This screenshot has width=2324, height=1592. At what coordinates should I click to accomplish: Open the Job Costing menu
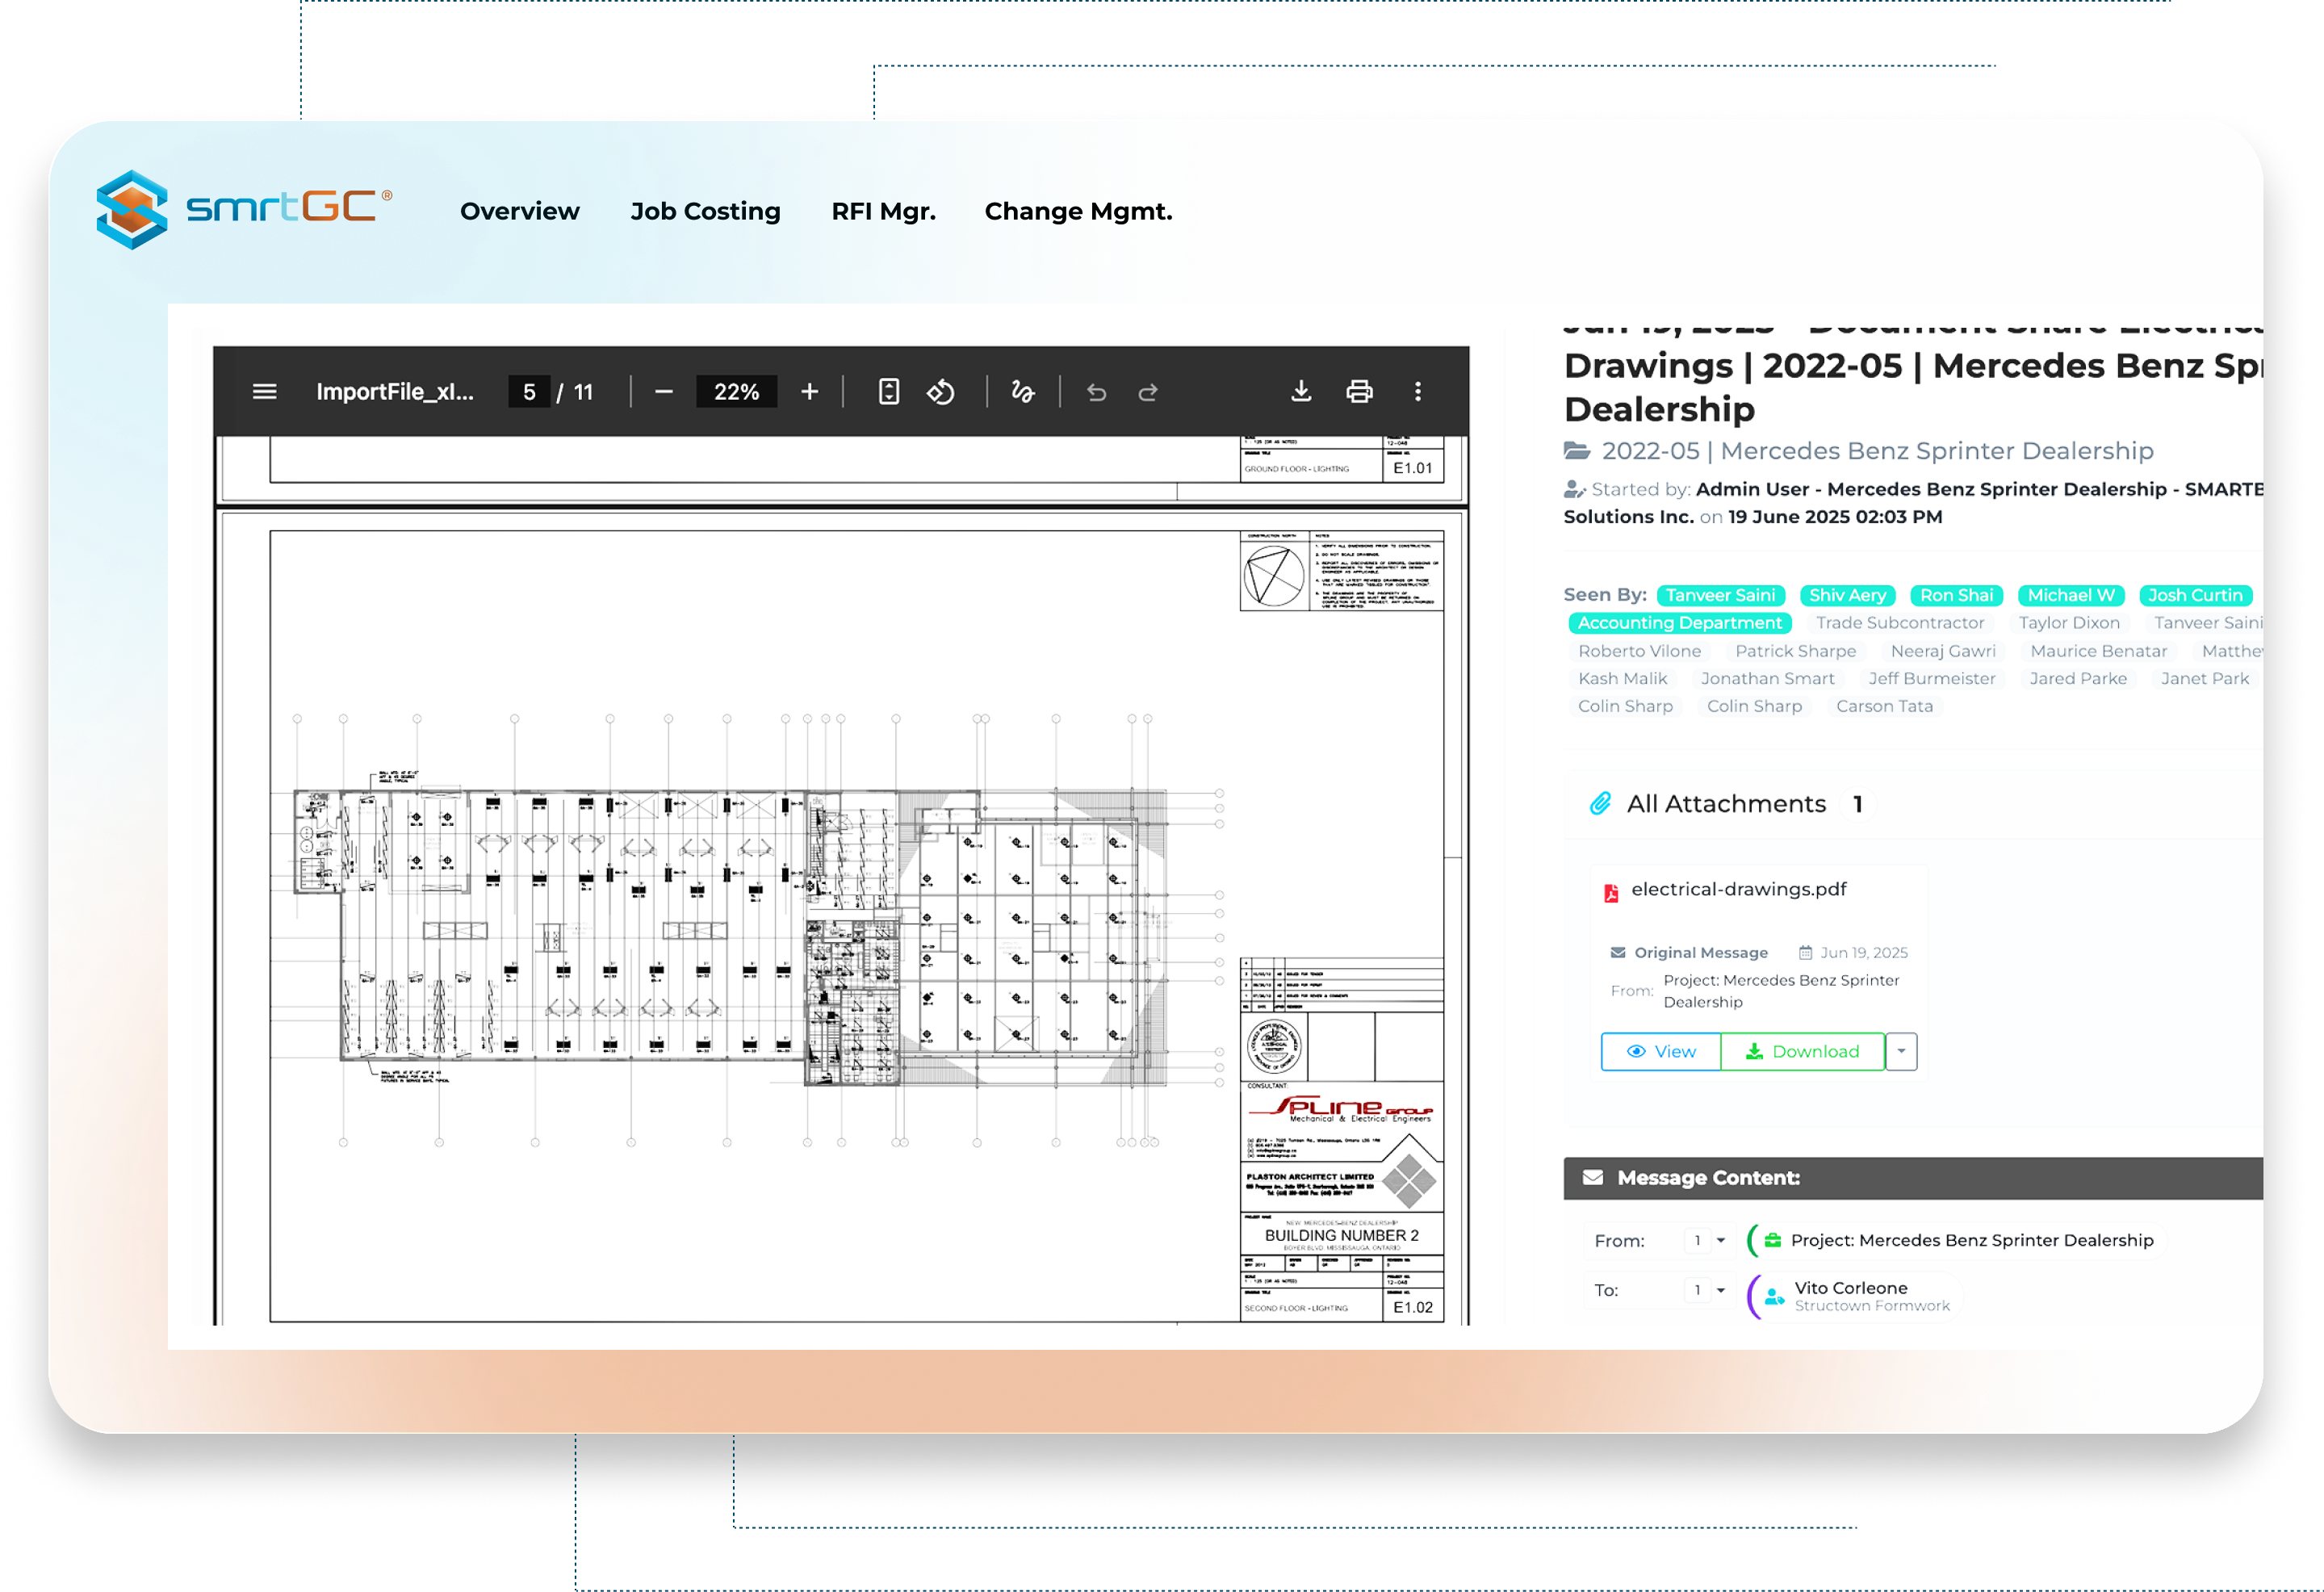705,211
